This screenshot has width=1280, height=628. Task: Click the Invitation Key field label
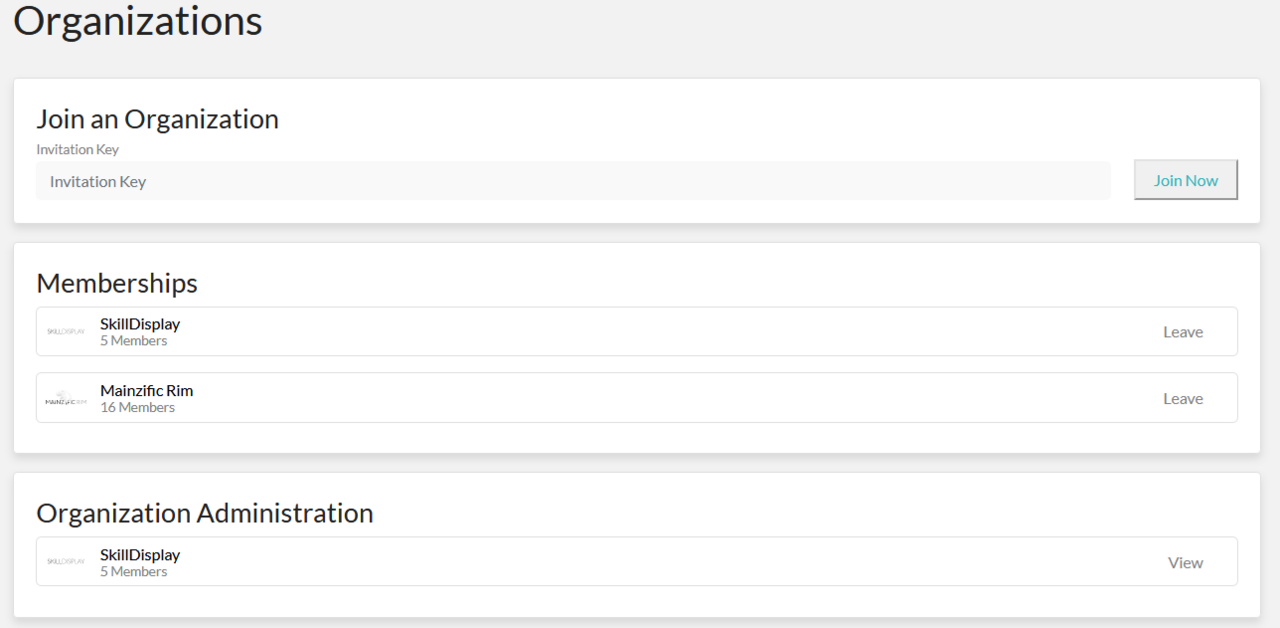tap(77, 150)
